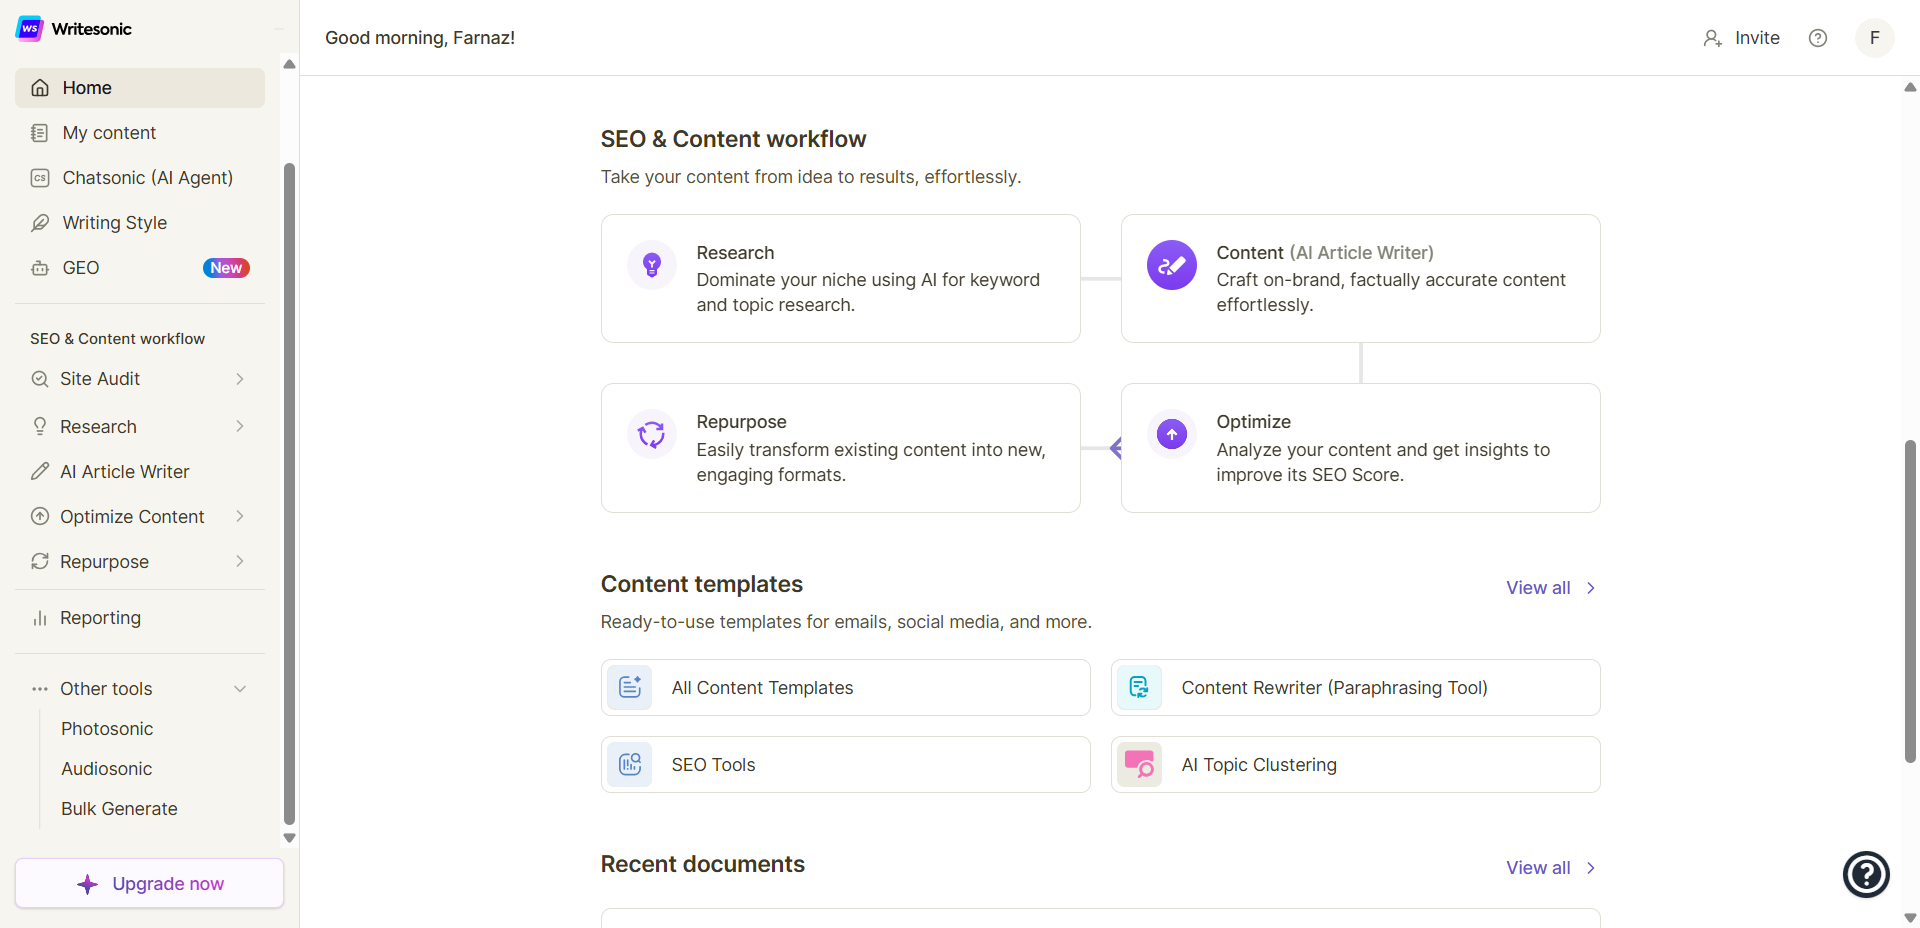Click the Optimize Content arrow-circle icon
Screen dimensions: 1920x928
[40, 517]
